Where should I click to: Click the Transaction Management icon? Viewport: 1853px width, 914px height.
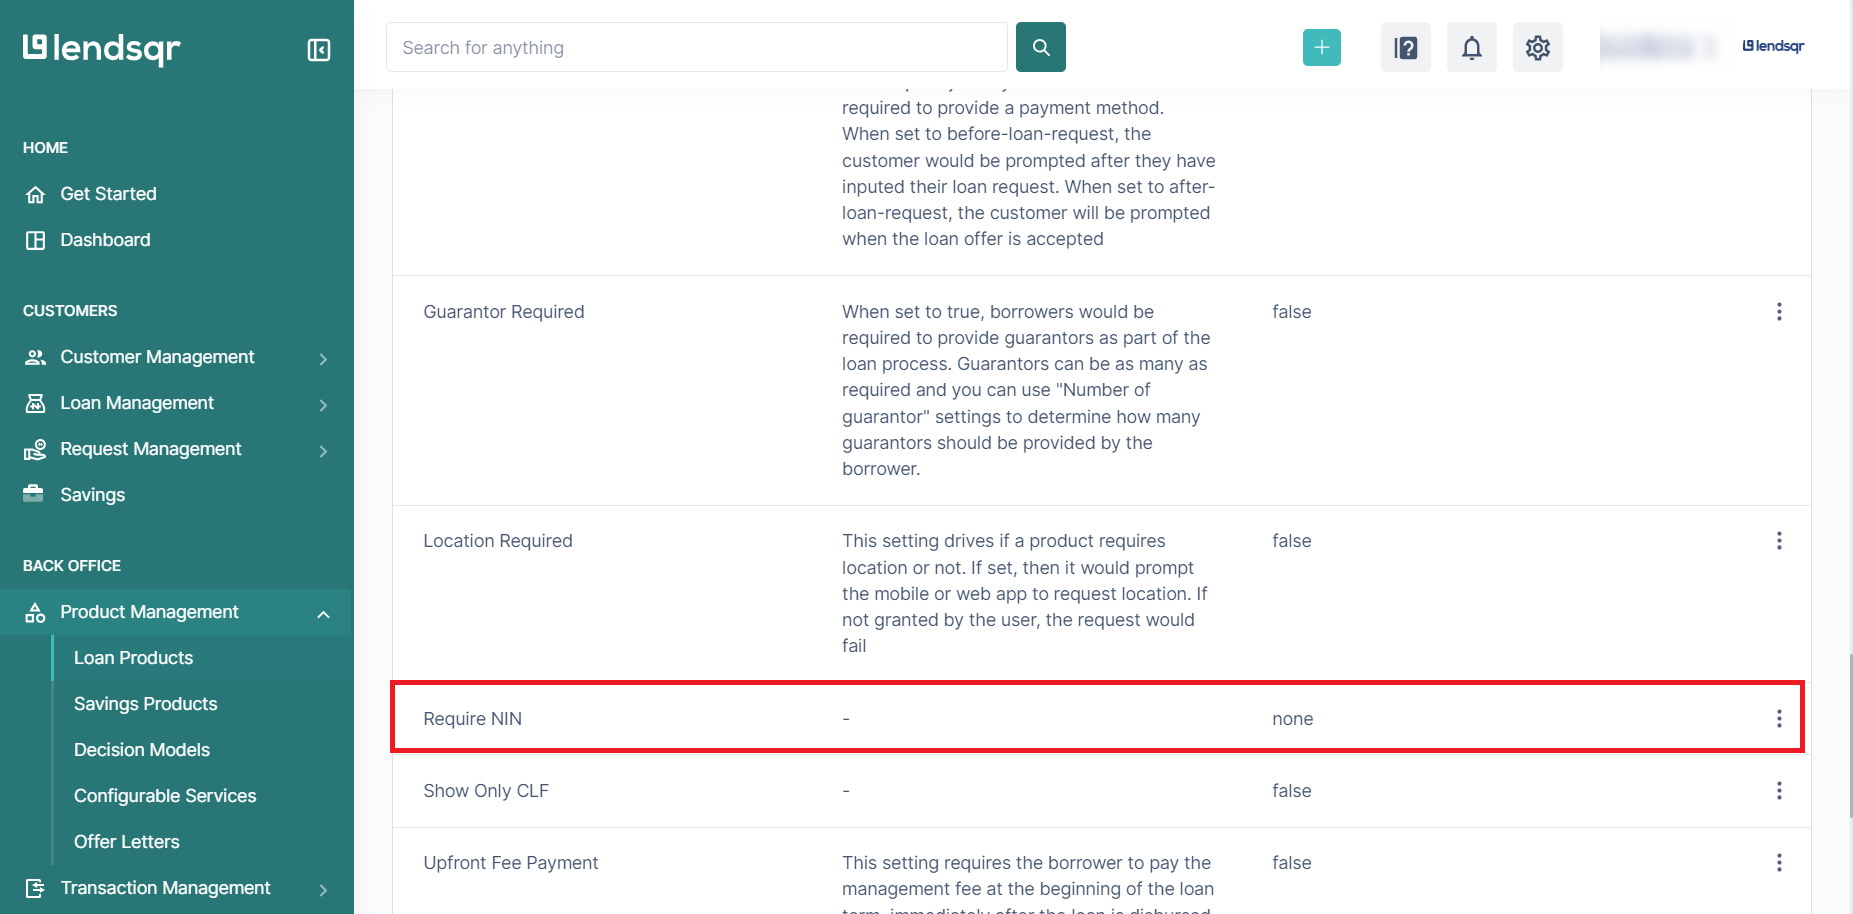tap(35, 888)
